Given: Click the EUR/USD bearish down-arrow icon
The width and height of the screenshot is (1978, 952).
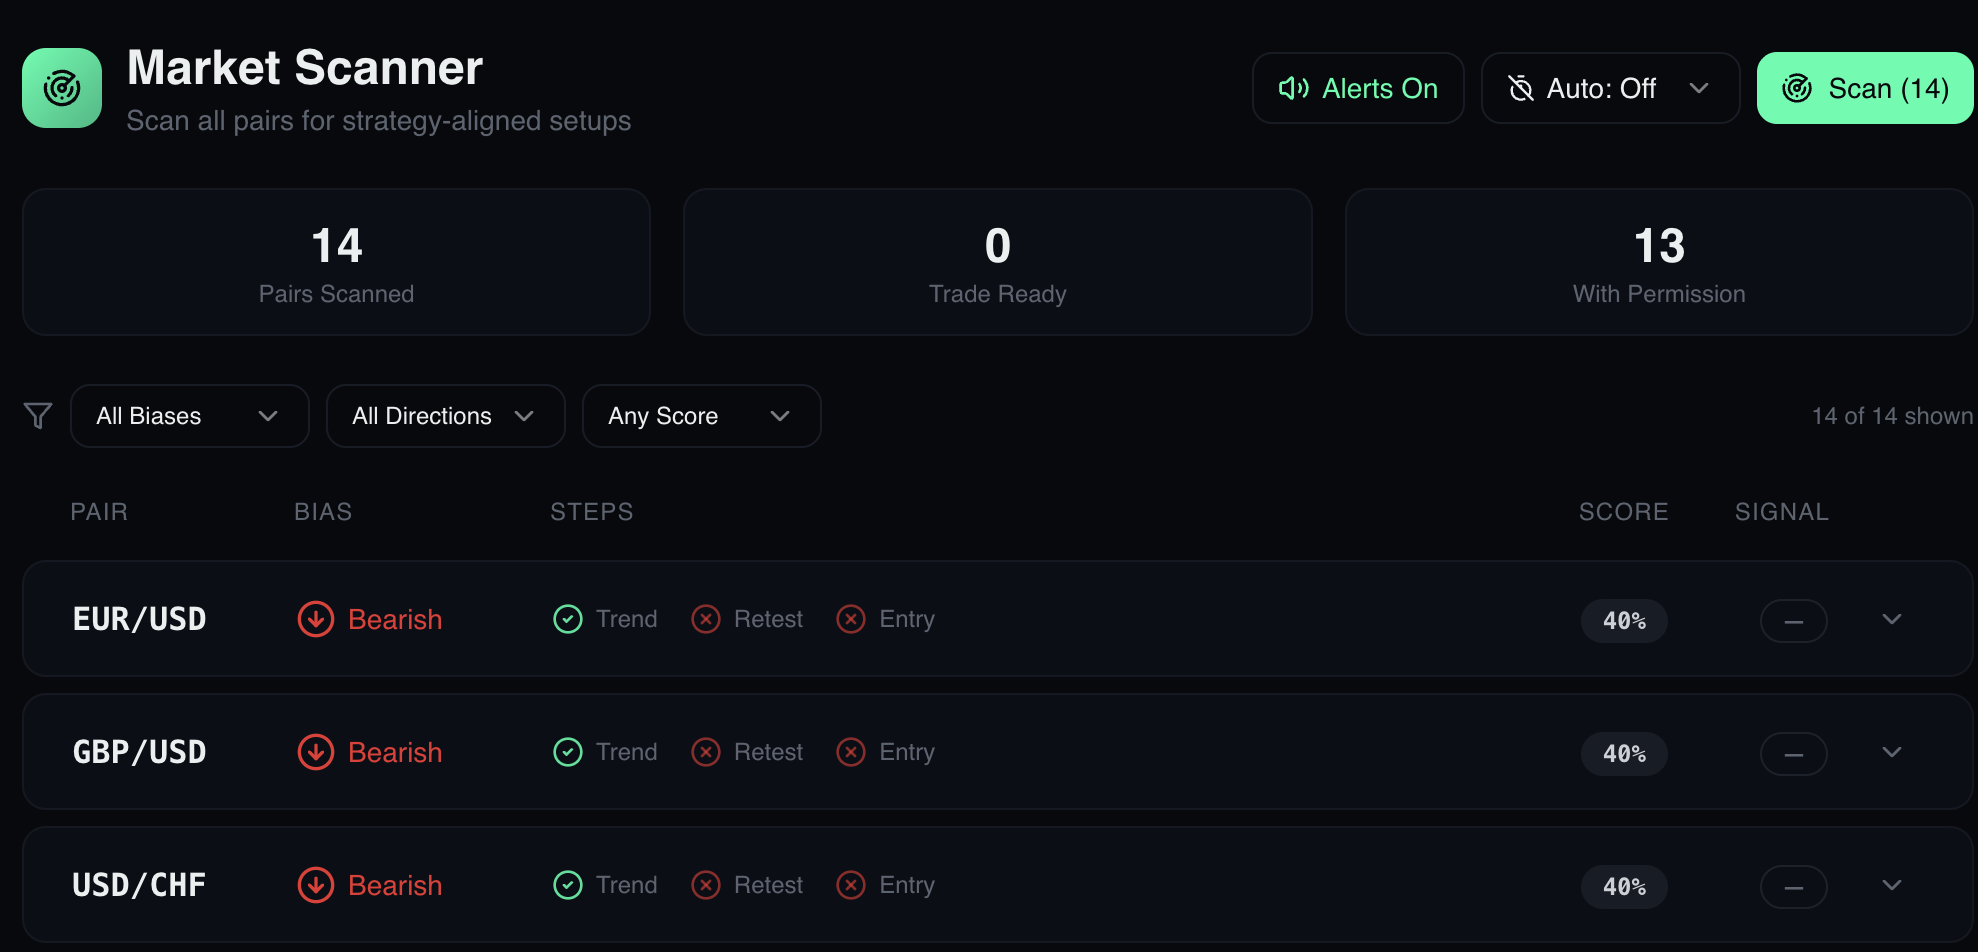Looking at the screenshot, I should (316, 619).
